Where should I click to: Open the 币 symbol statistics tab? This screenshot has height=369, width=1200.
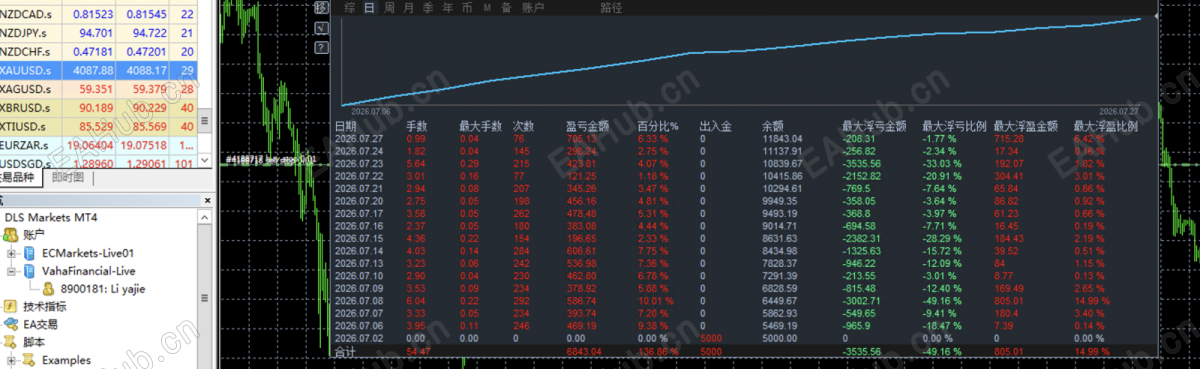[468, 7]
